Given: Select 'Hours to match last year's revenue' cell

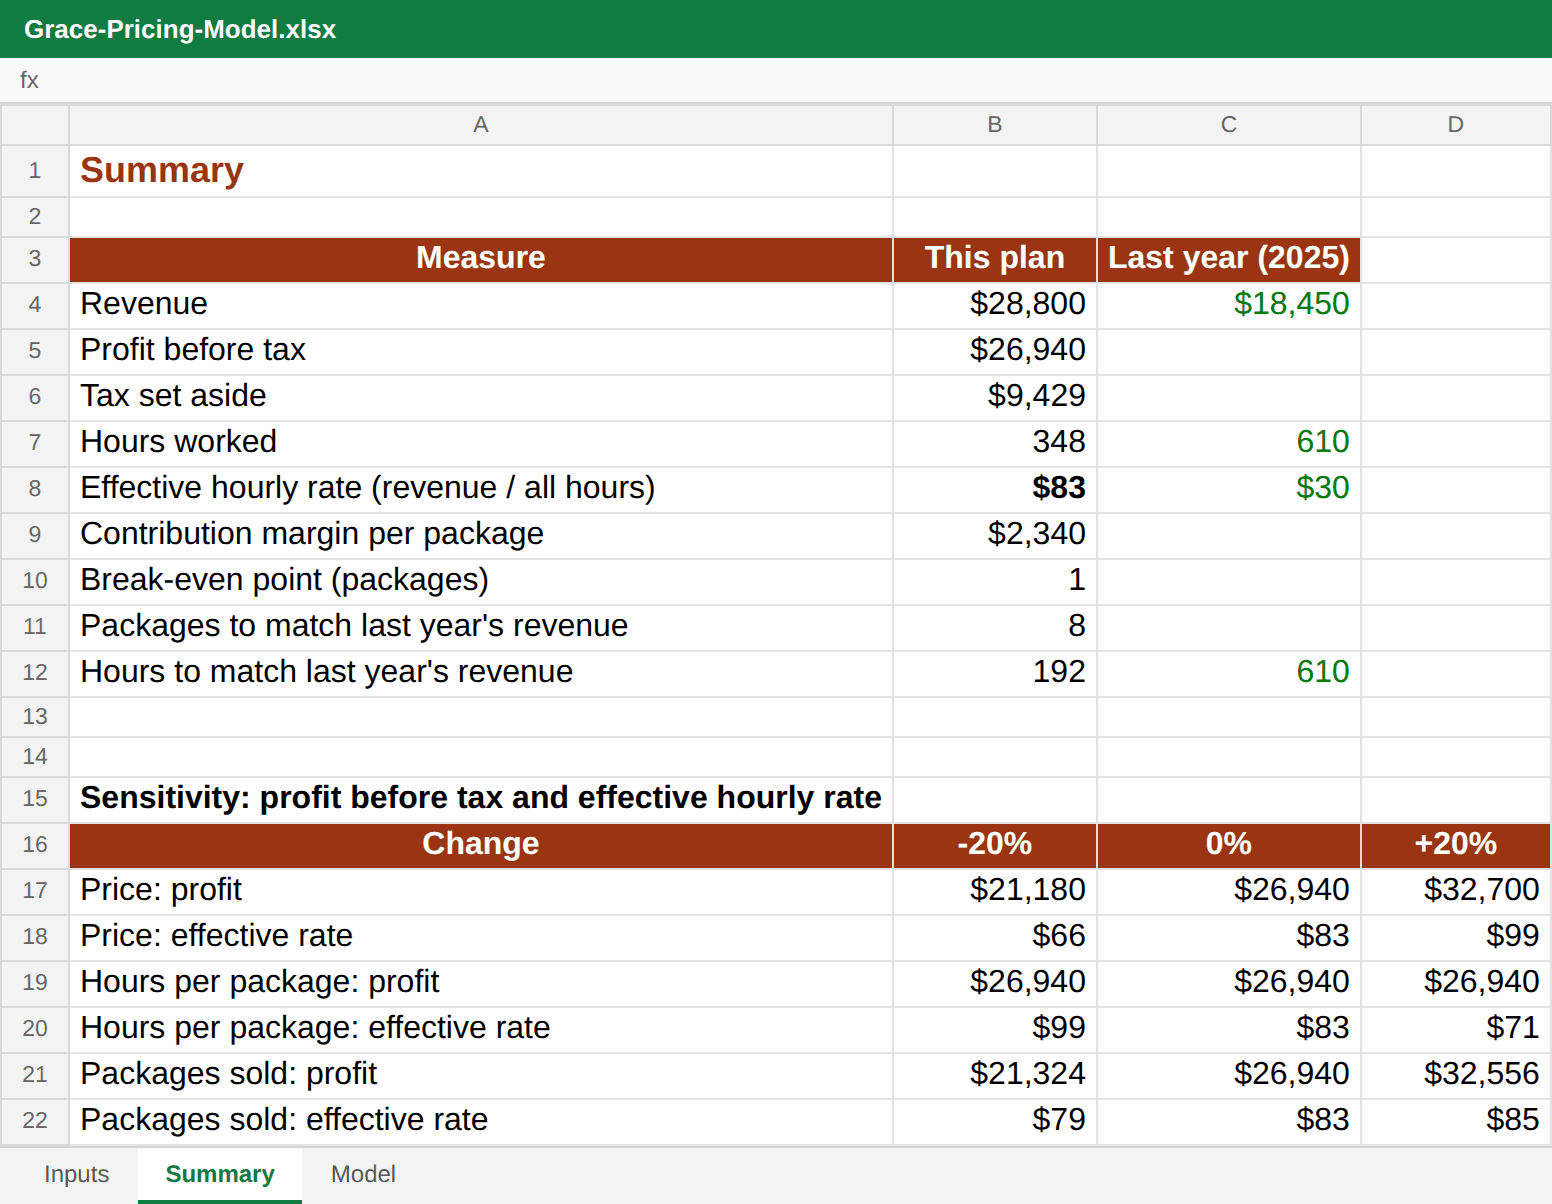Looking at the screenshot, I should pyautogui.click(x=481, y=673).
